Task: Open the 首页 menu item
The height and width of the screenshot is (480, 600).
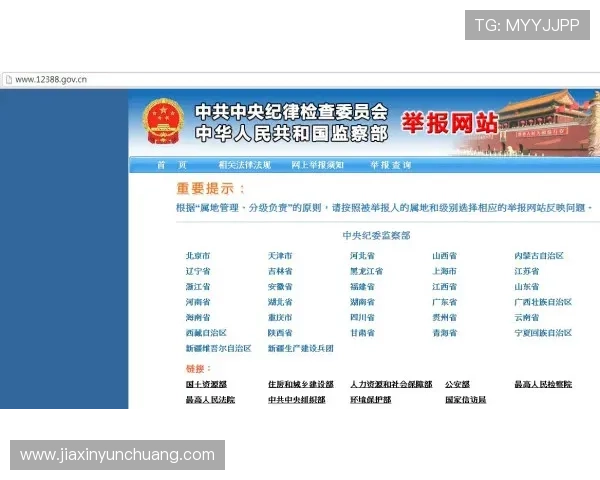Action: 172,165
